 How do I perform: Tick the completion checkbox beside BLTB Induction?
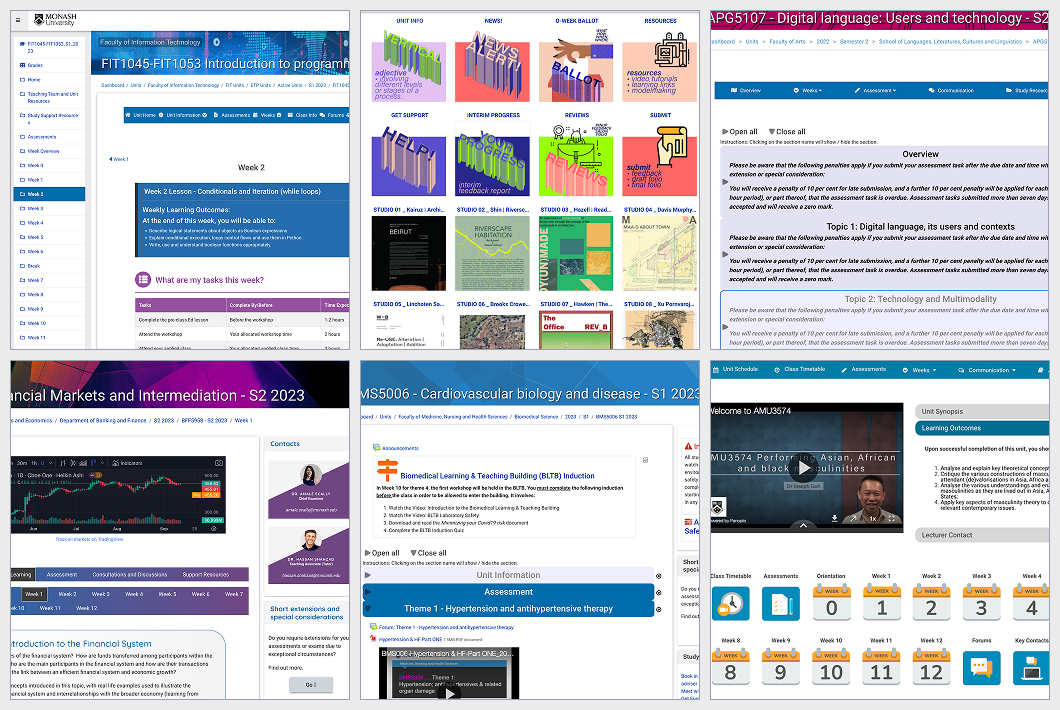(645, 460)
